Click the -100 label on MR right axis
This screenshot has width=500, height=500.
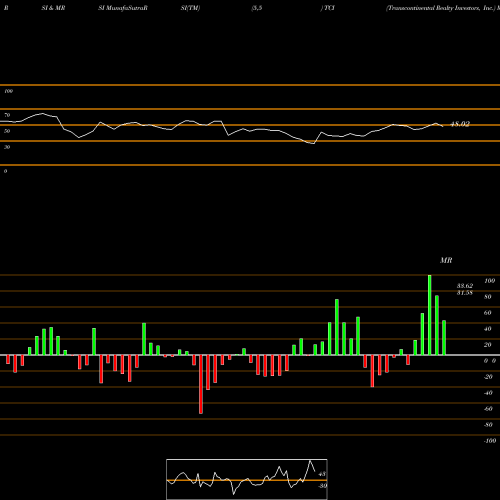(490, 441)
